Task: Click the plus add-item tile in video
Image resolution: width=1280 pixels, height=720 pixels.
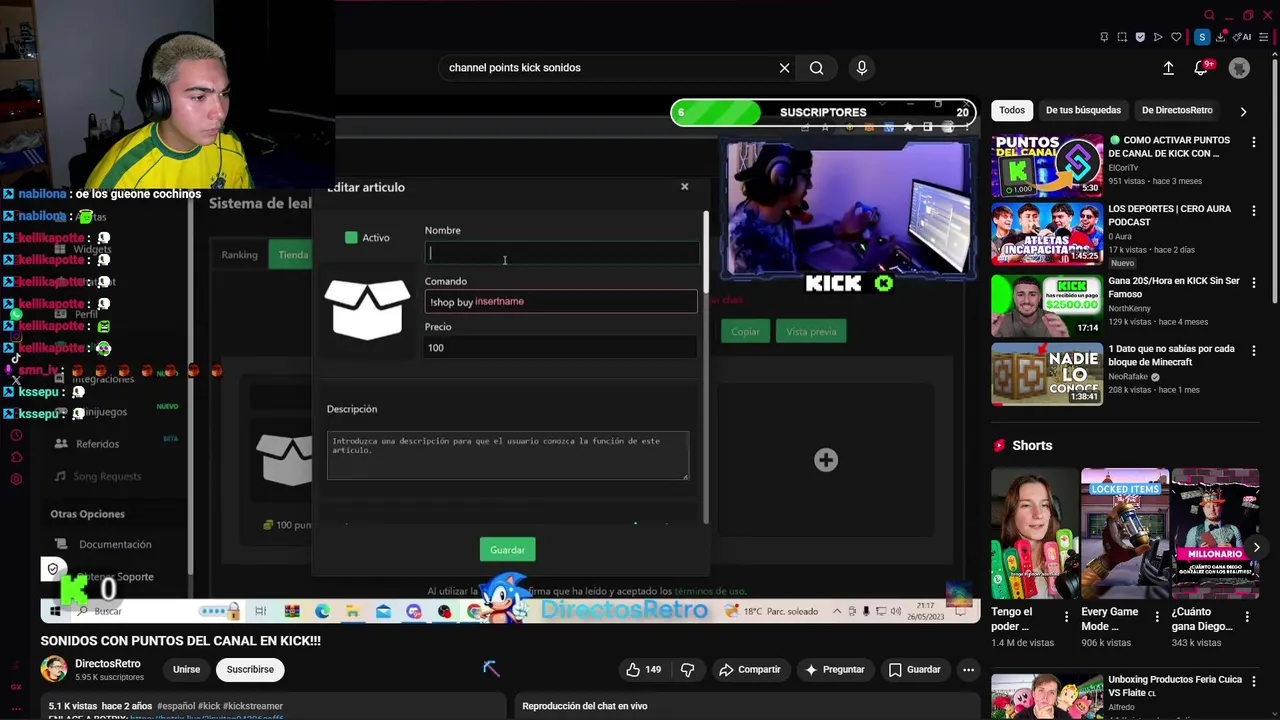Action: (x=826, y=460)
